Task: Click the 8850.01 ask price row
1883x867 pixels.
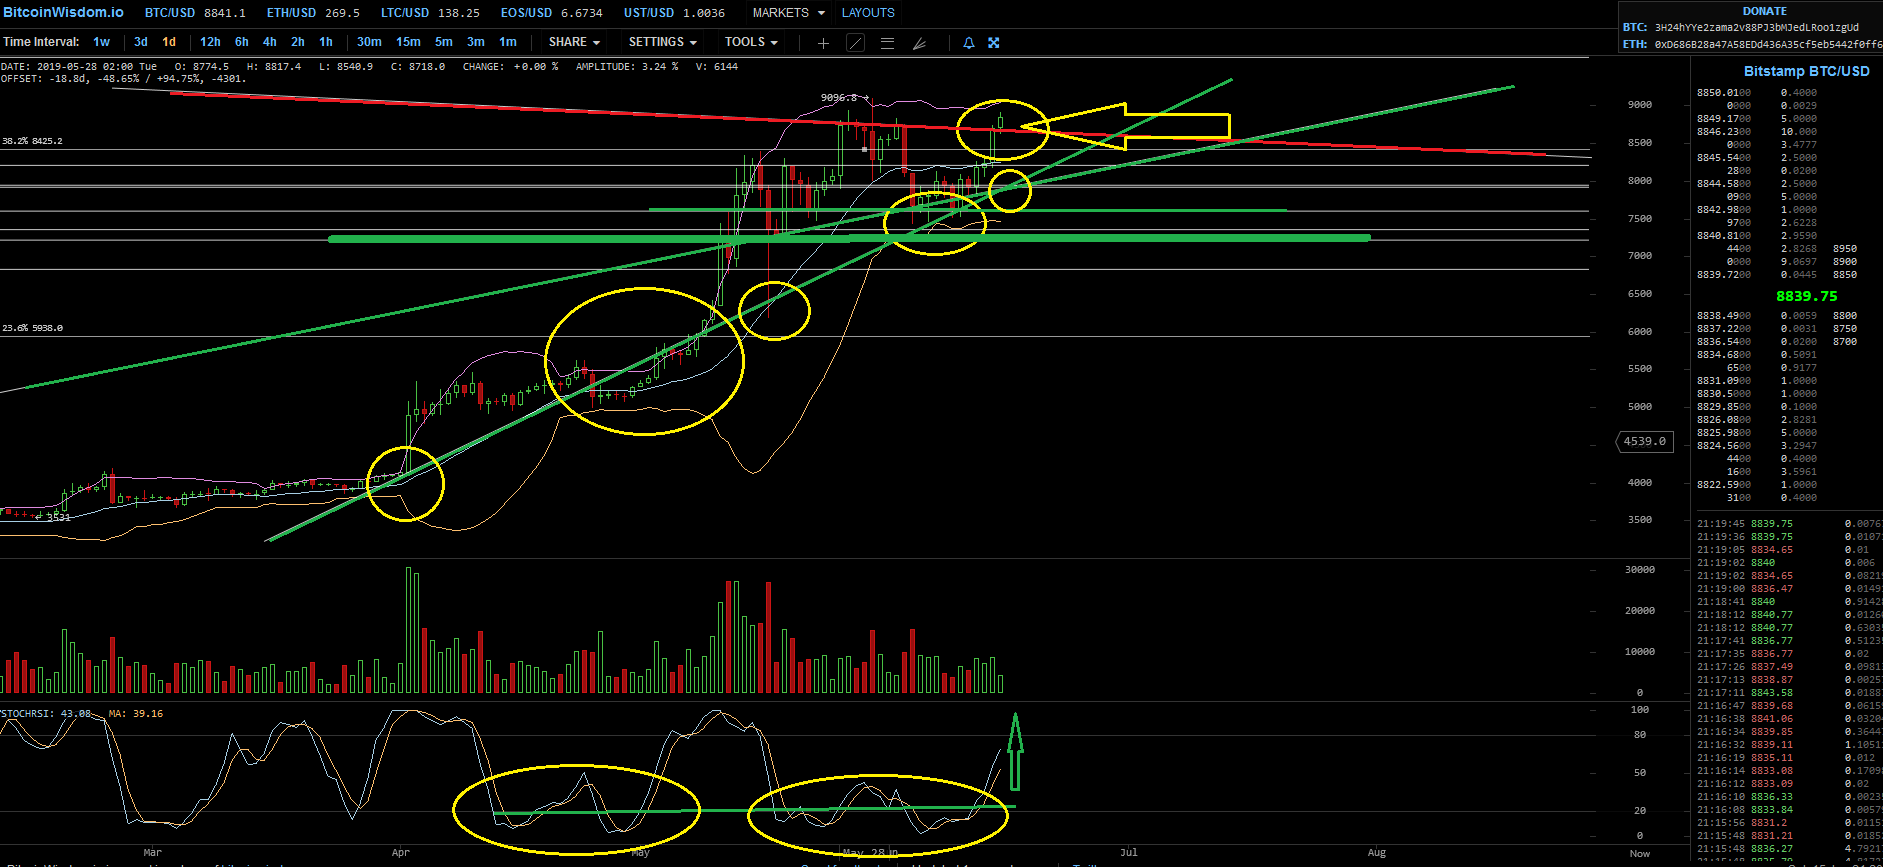Action: 1757,93
